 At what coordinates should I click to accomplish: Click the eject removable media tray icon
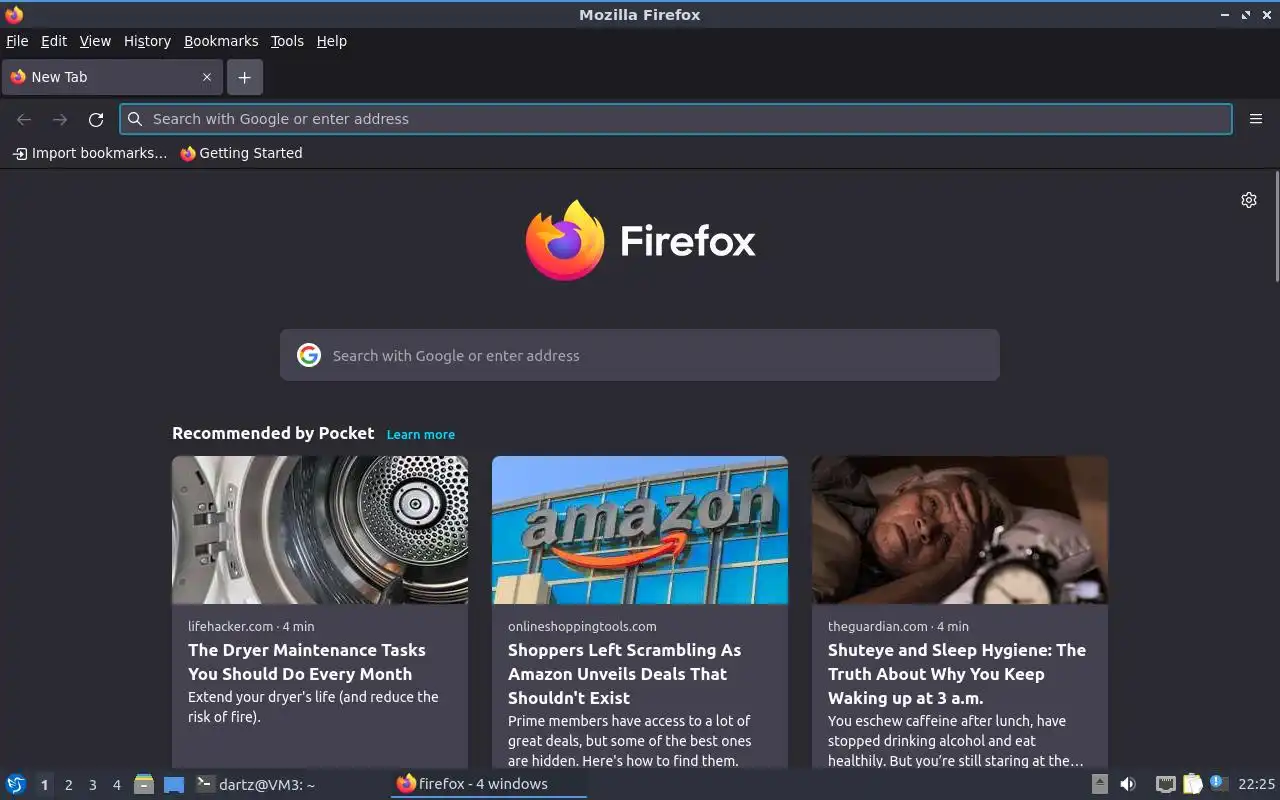[1099, 784]
